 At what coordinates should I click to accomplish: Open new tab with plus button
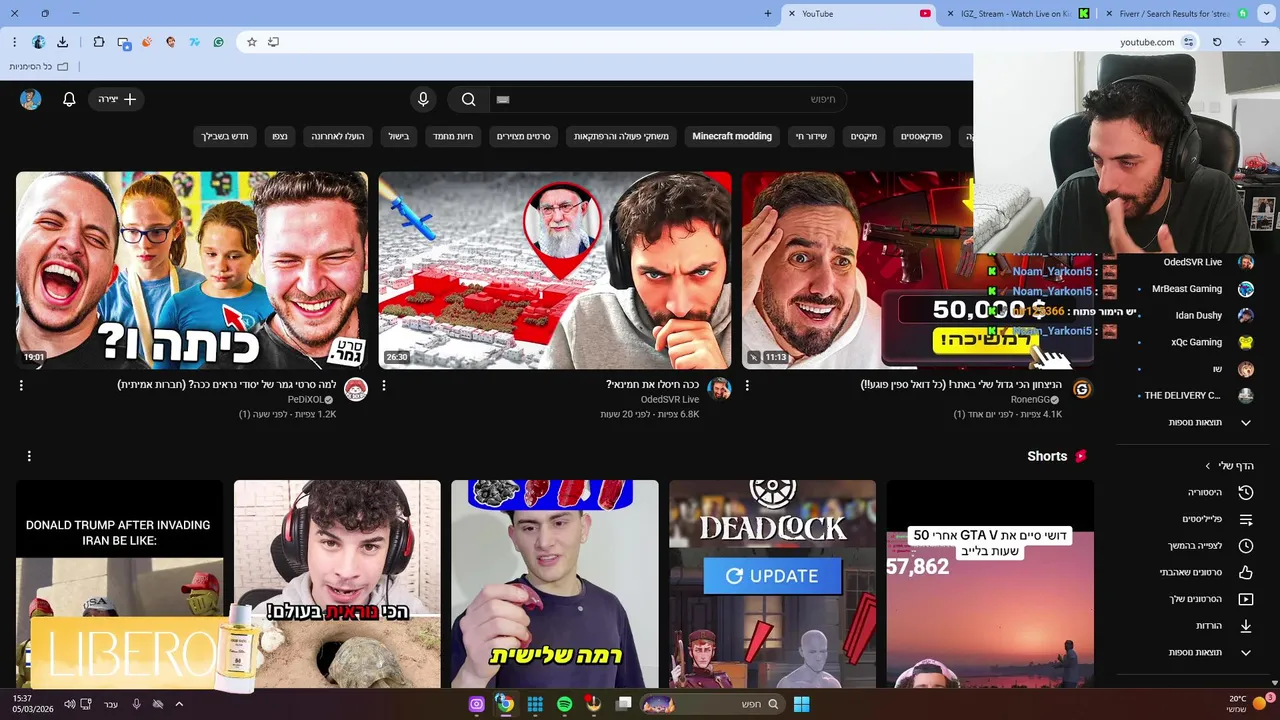coord(768,14)
